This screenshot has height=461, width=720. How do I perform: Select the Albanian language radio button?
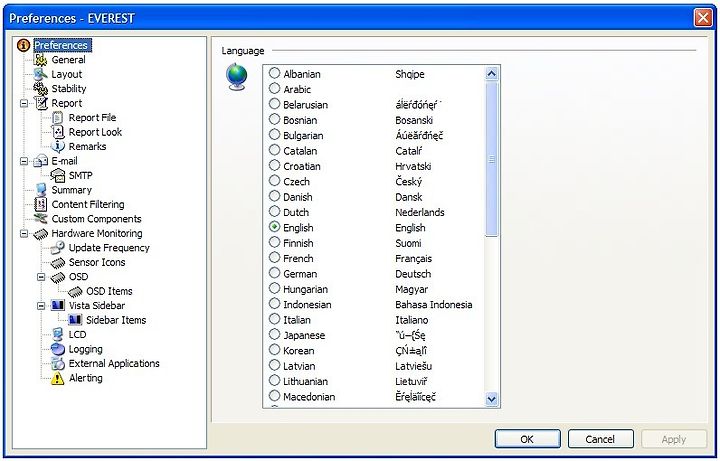[x=274, y=73]
